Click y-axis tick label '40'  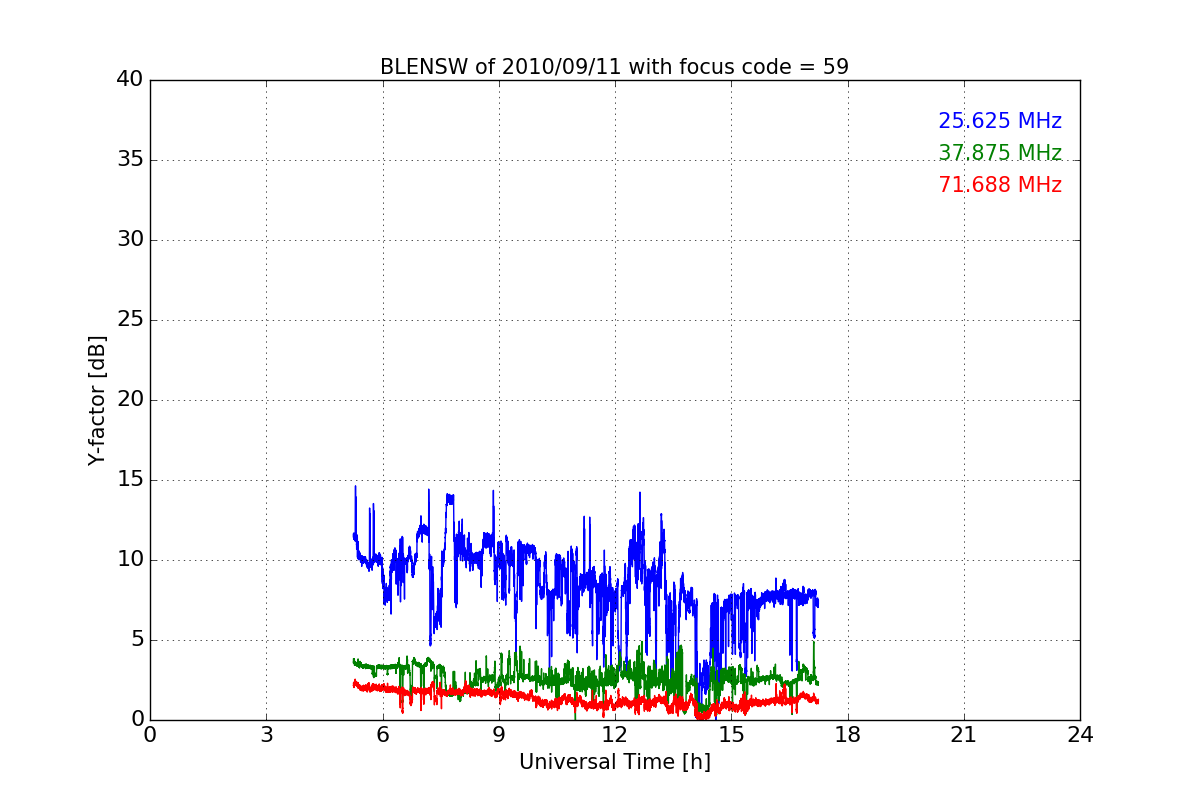click(x=130, y=80)
